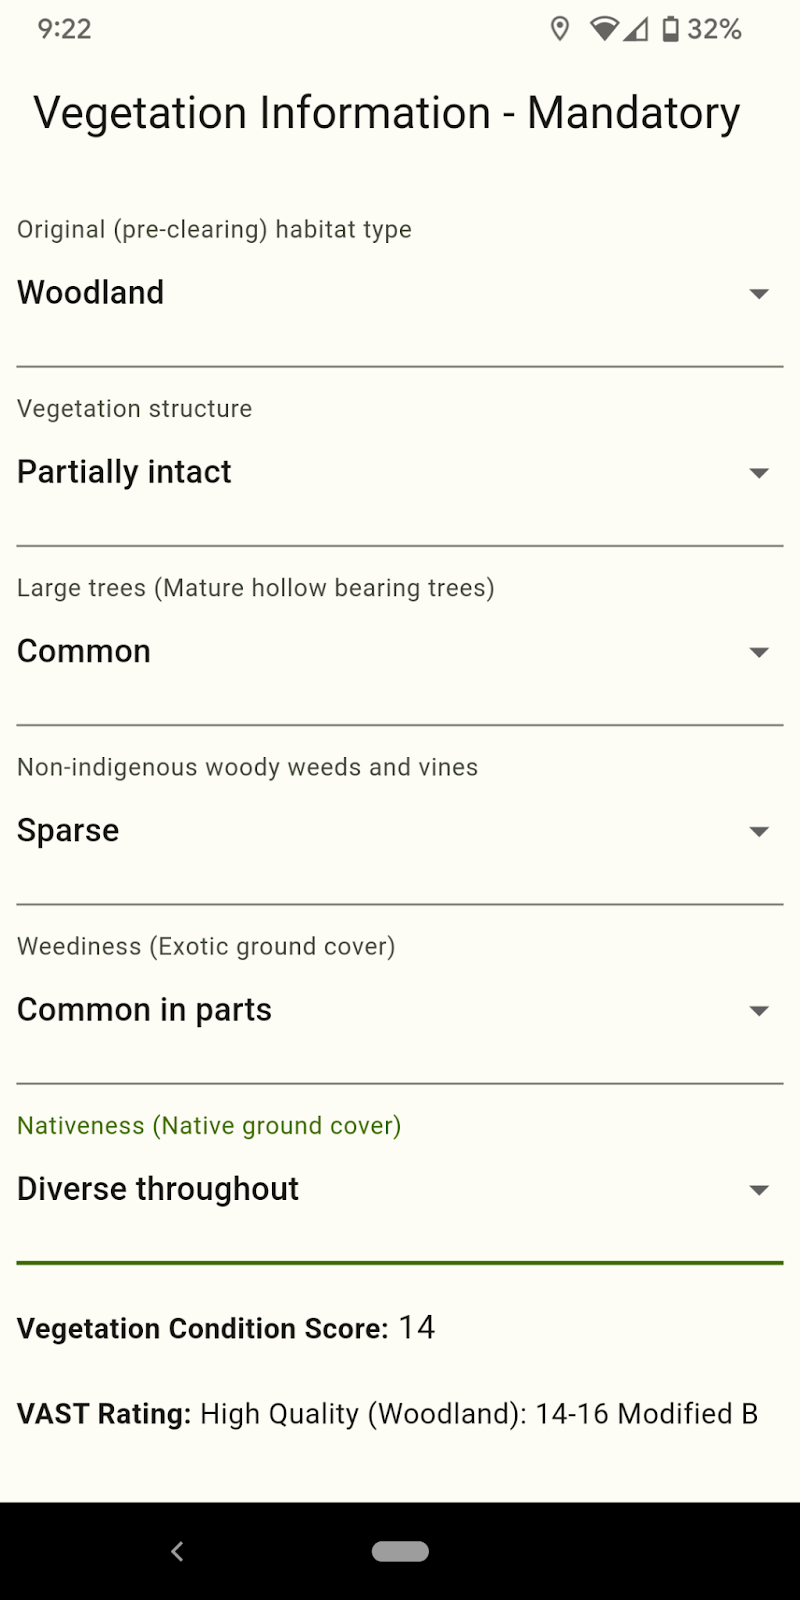Tap the Common in parts value
The width and height of the screenshot is (800, 1600).
(144, 1010)
